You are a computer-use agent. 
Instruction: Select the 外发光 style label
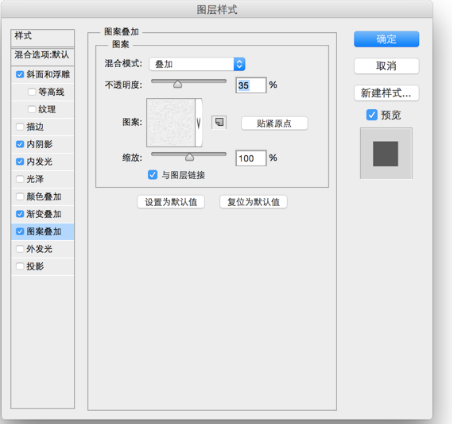40,249
